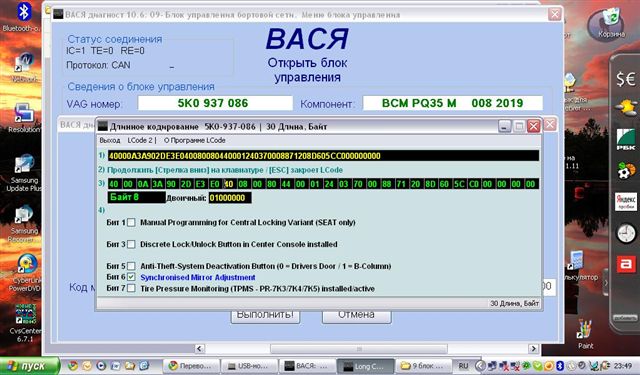Open the Bluetooth desktop icon
The width and height of the screenshot is (640, 375).
(23, 17)
